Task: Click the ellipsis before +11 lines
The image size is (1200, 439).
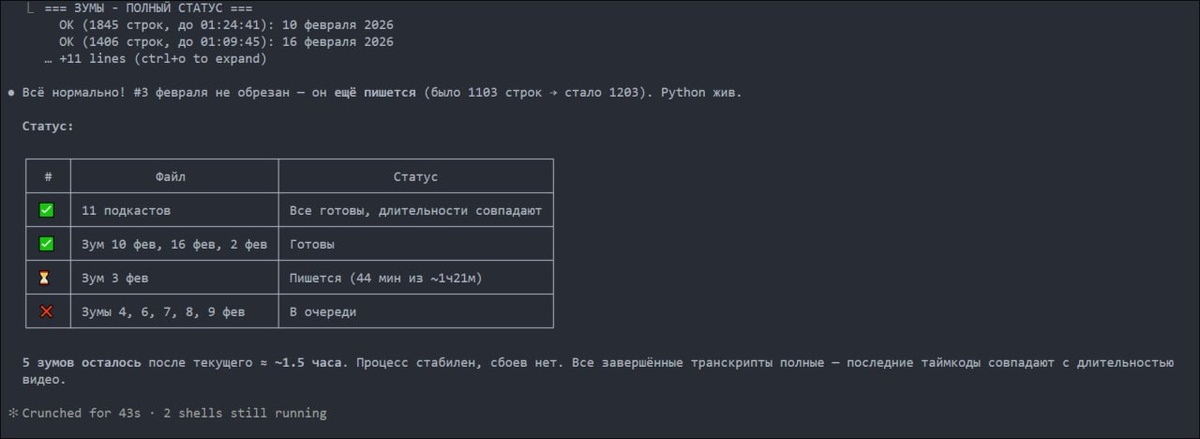Action: [x=48, y=59]
